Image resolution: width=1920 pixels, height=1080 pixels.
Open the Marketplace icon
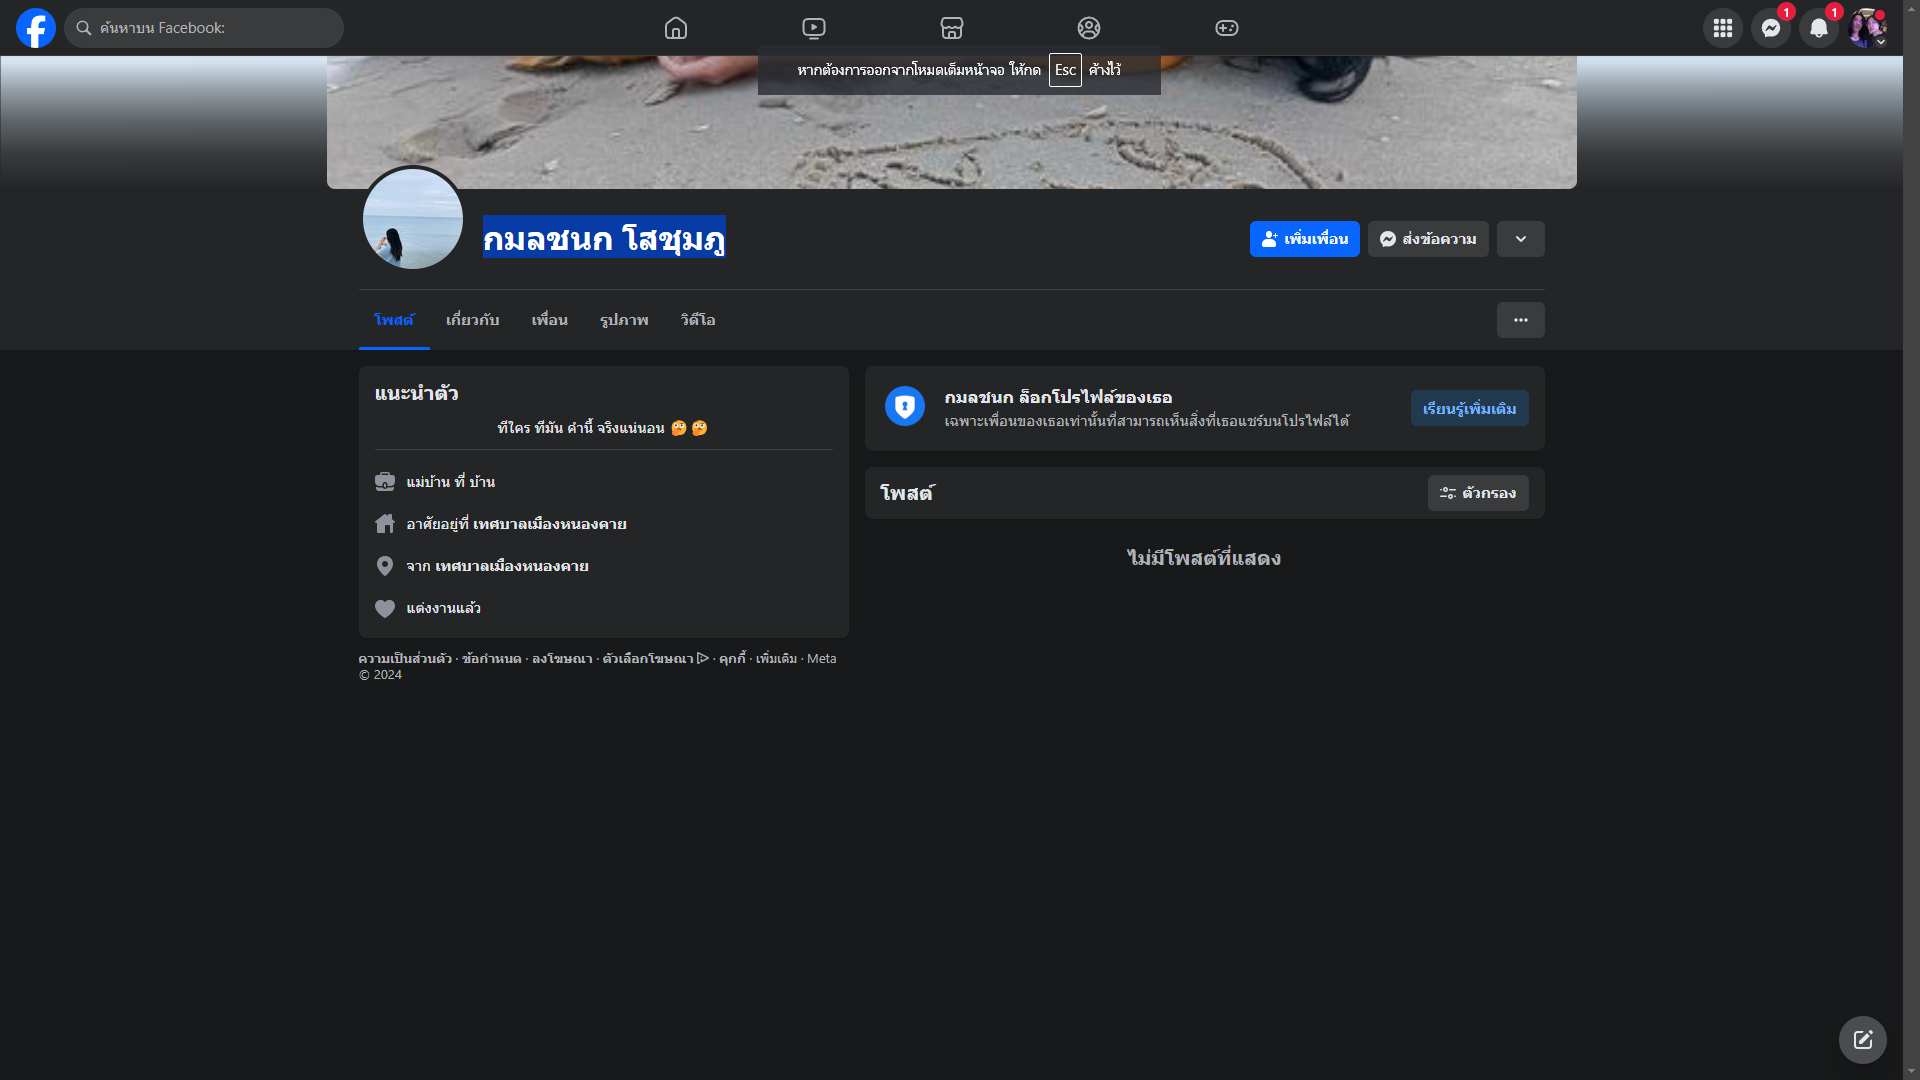pos(951,28)
